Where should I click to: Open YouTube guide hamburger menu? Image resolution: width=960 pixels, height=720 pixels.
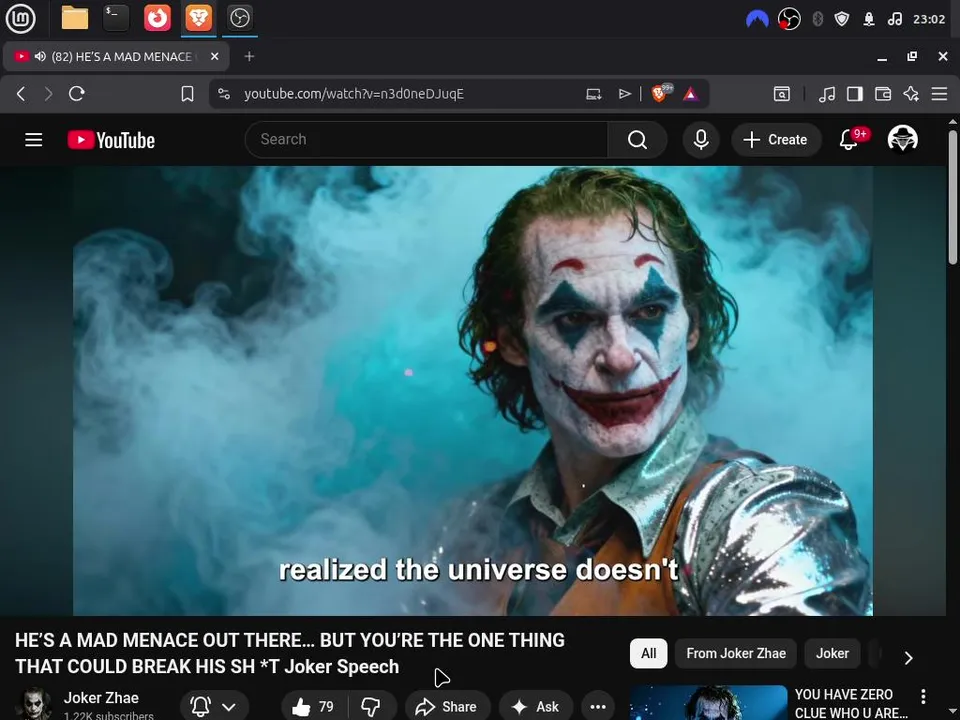pos(34,140)
